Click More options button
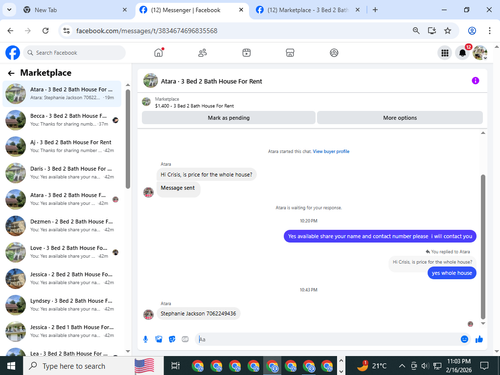 tap(400, 118)
